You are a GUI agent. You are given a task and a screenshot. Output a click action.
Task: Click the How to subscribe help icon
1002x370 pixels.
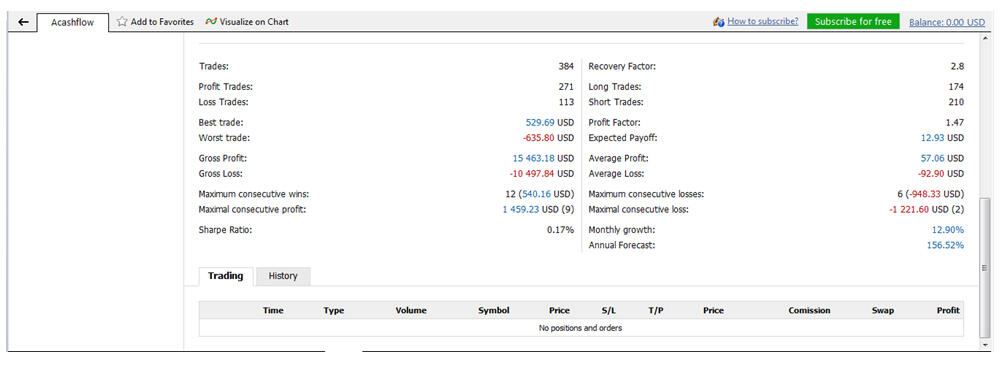pyautogui.click(x=719, y=22)
